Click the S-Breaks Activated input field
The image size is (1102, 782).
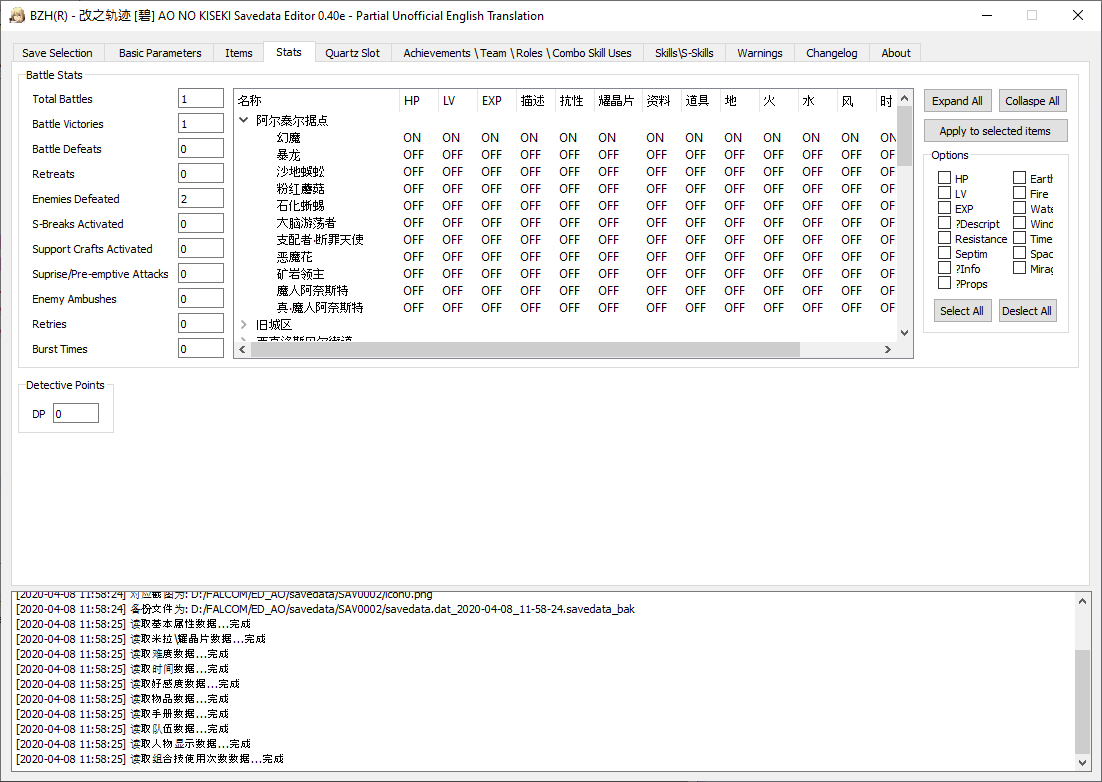point(201,224)
